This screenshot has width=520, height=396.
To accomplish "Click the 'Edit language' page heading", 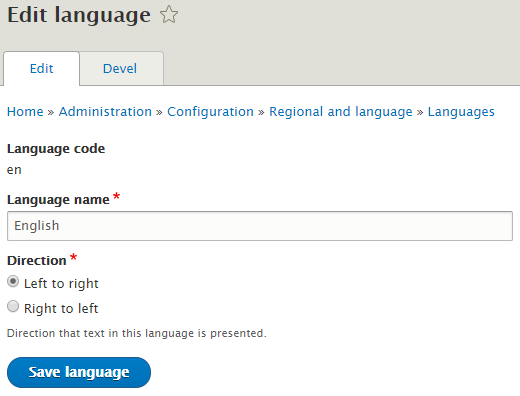I will 79,15.
